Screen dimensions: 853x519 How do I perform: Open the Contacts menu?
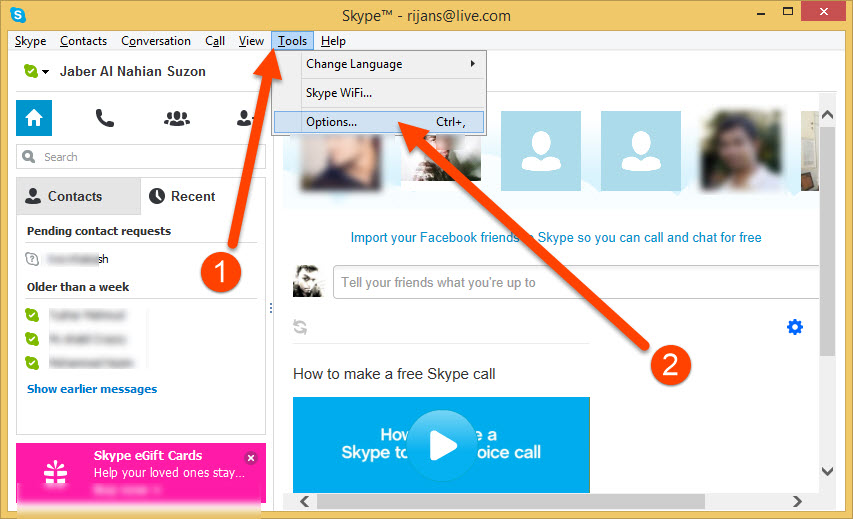click(83, 41)
